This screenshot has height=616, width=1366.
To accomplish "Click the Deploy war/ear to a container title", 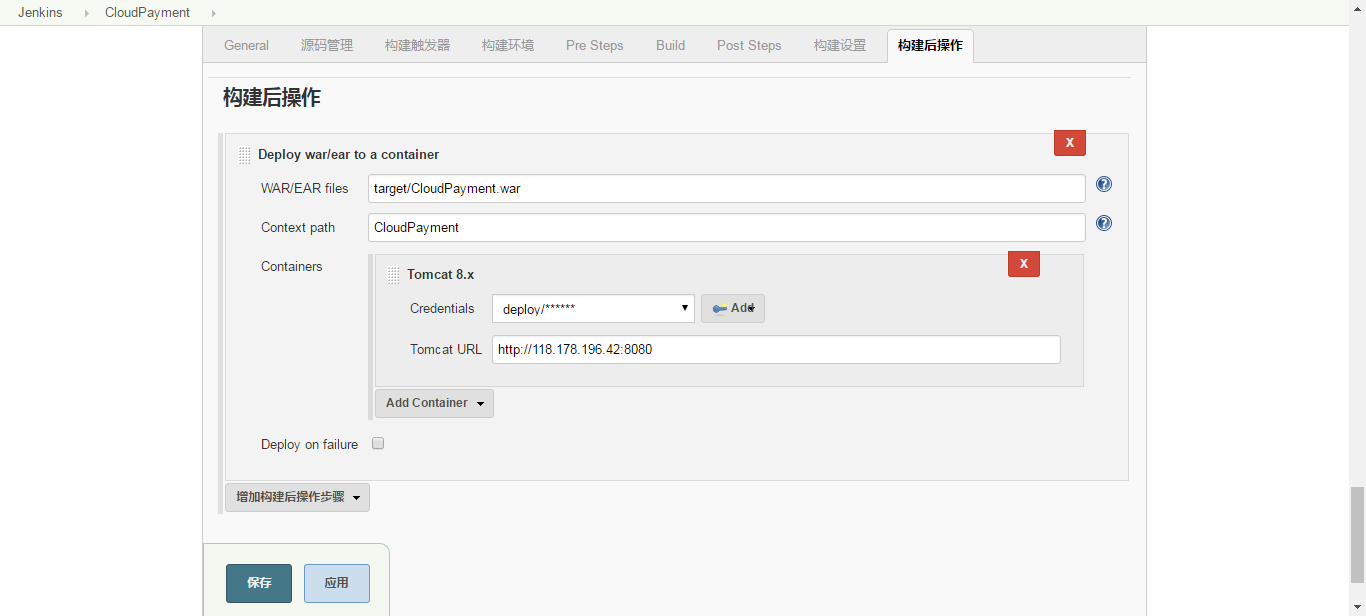I will 348,154.
